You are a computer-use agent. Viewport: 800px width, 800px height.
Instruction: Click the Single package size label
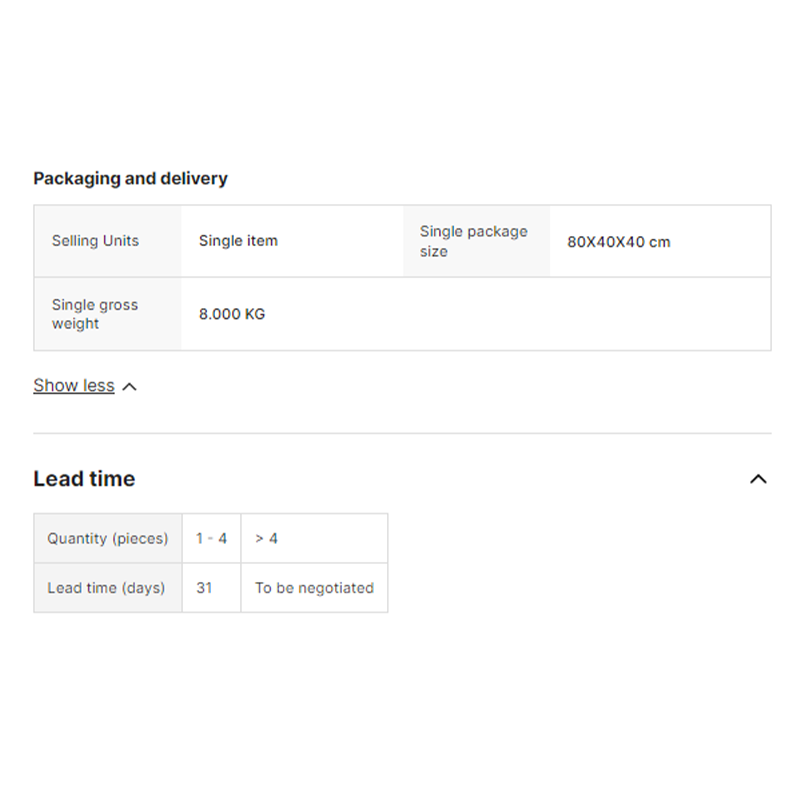(x=474, y=241)
